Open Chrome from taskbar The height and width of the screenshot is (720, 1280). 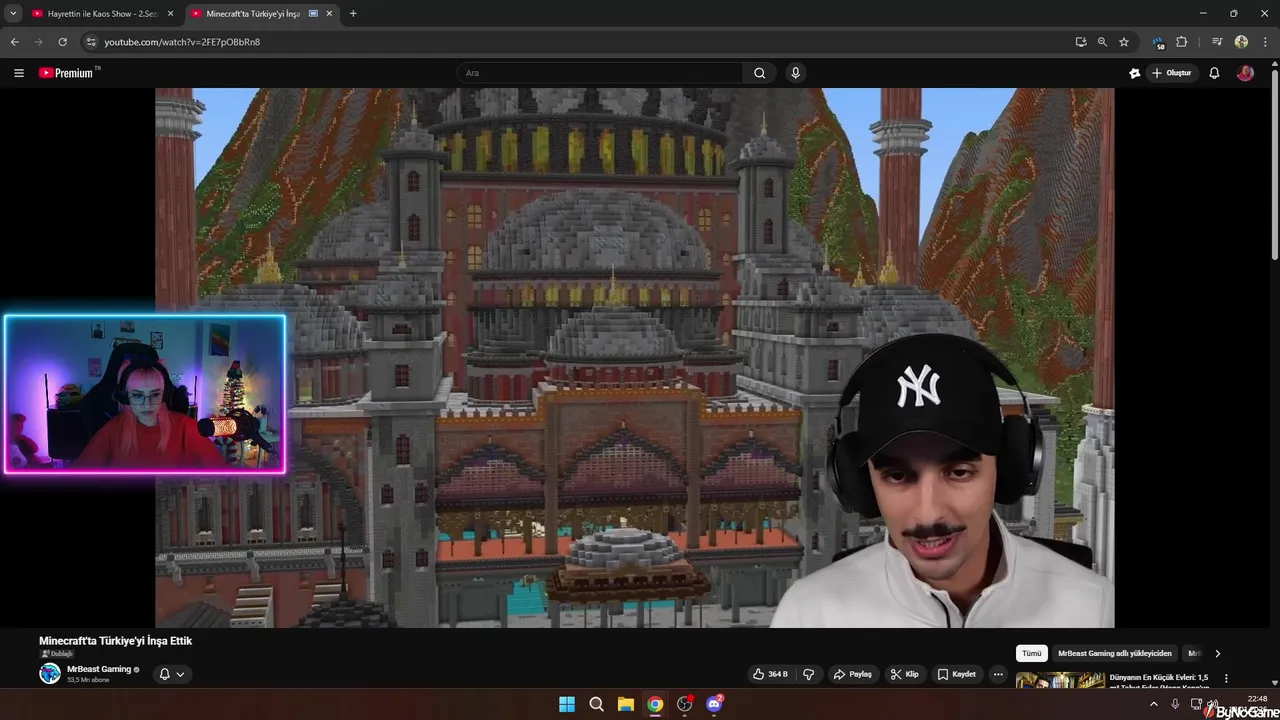[655, 704]
